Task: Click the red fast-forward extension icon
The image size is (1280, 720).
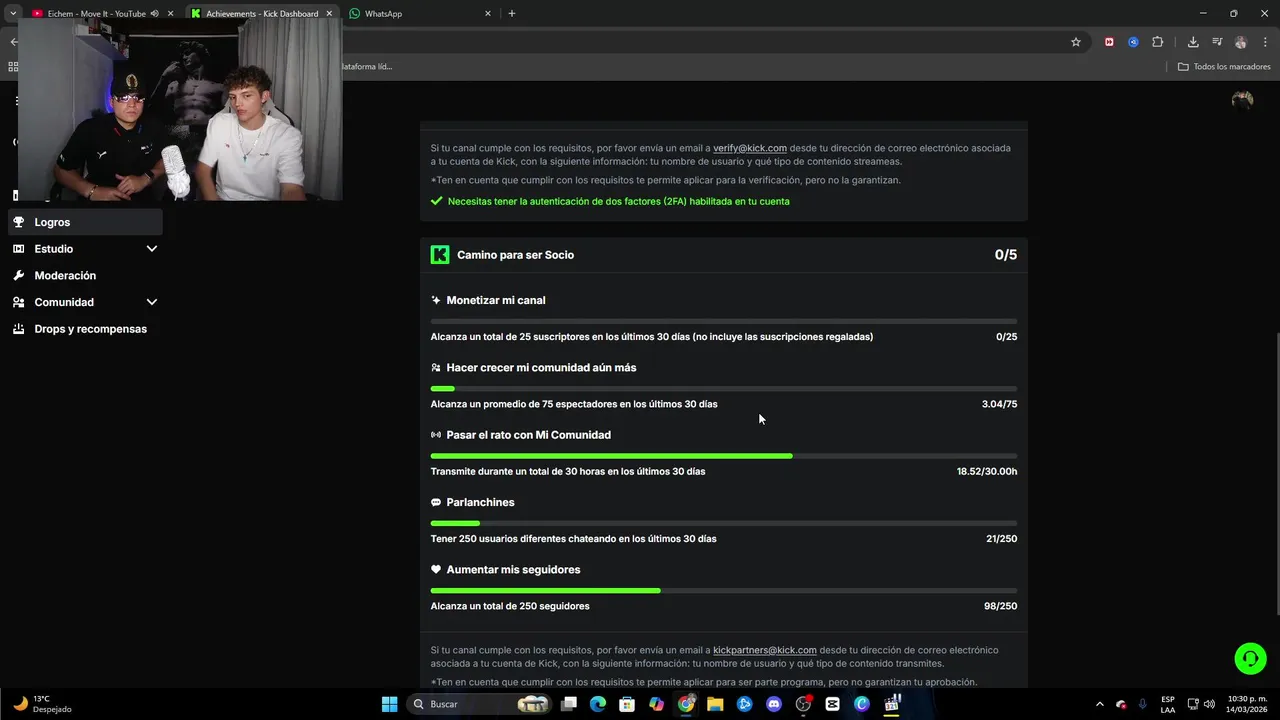Action: click(x=1109, y=42)
